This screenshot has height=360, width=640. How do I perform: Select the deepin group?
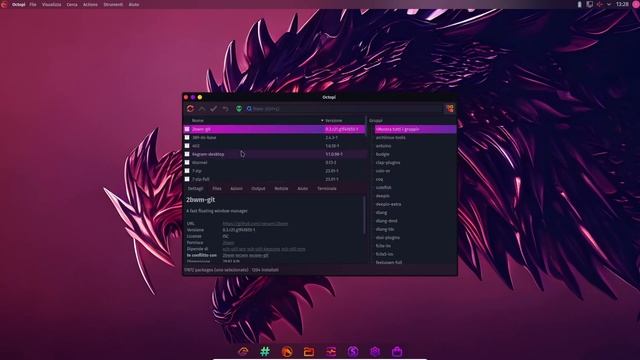click(x=382, y=196)
